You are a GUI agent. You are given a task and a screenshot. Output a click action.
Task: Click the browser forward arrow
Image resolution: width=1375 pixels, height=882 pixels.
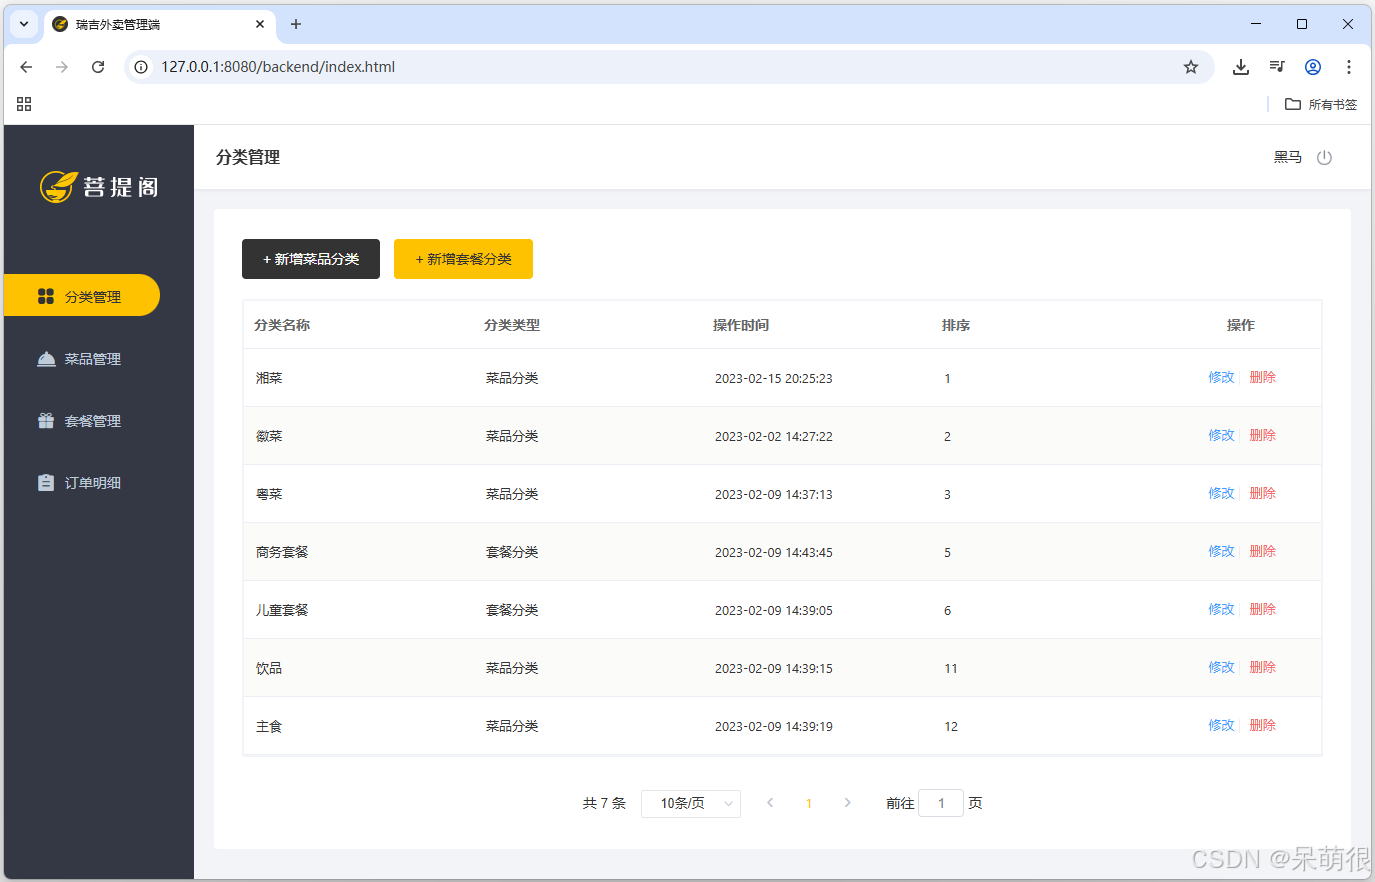point(62,67)
